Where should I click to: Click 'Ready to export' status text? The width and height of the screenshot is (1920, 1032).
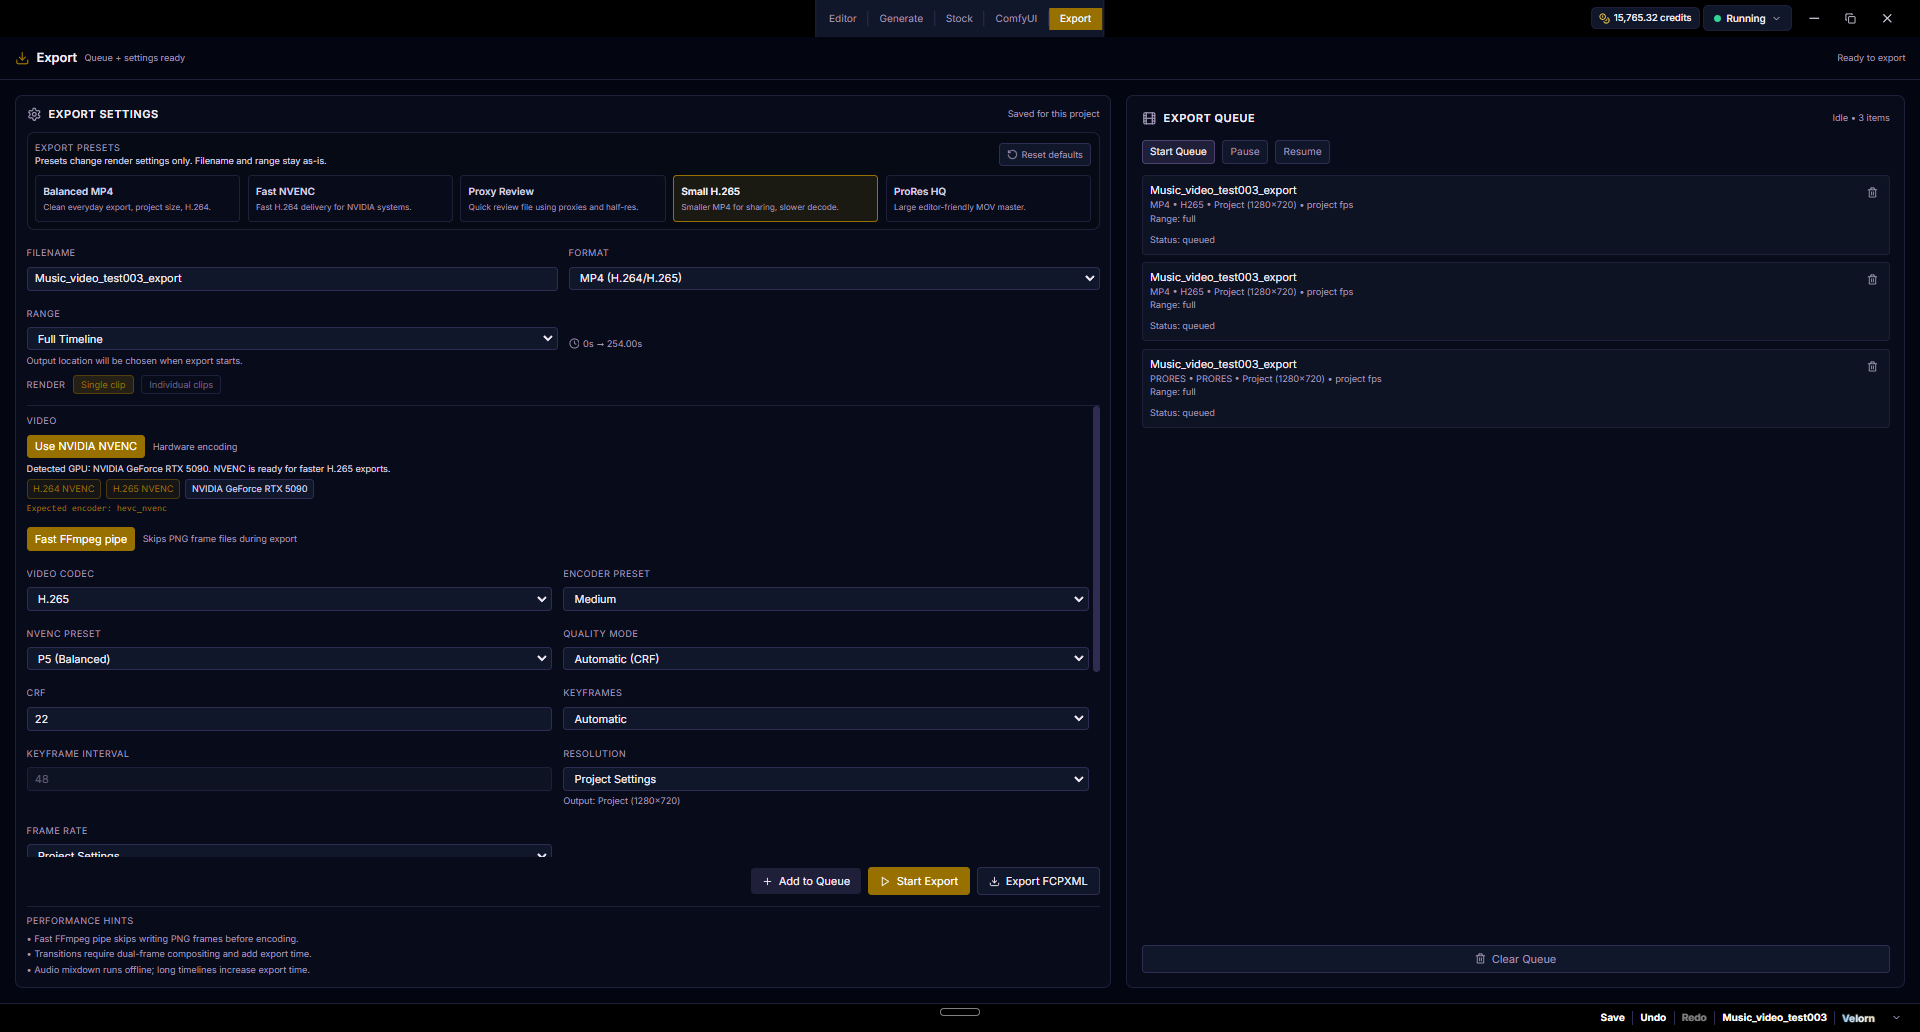1871,58
